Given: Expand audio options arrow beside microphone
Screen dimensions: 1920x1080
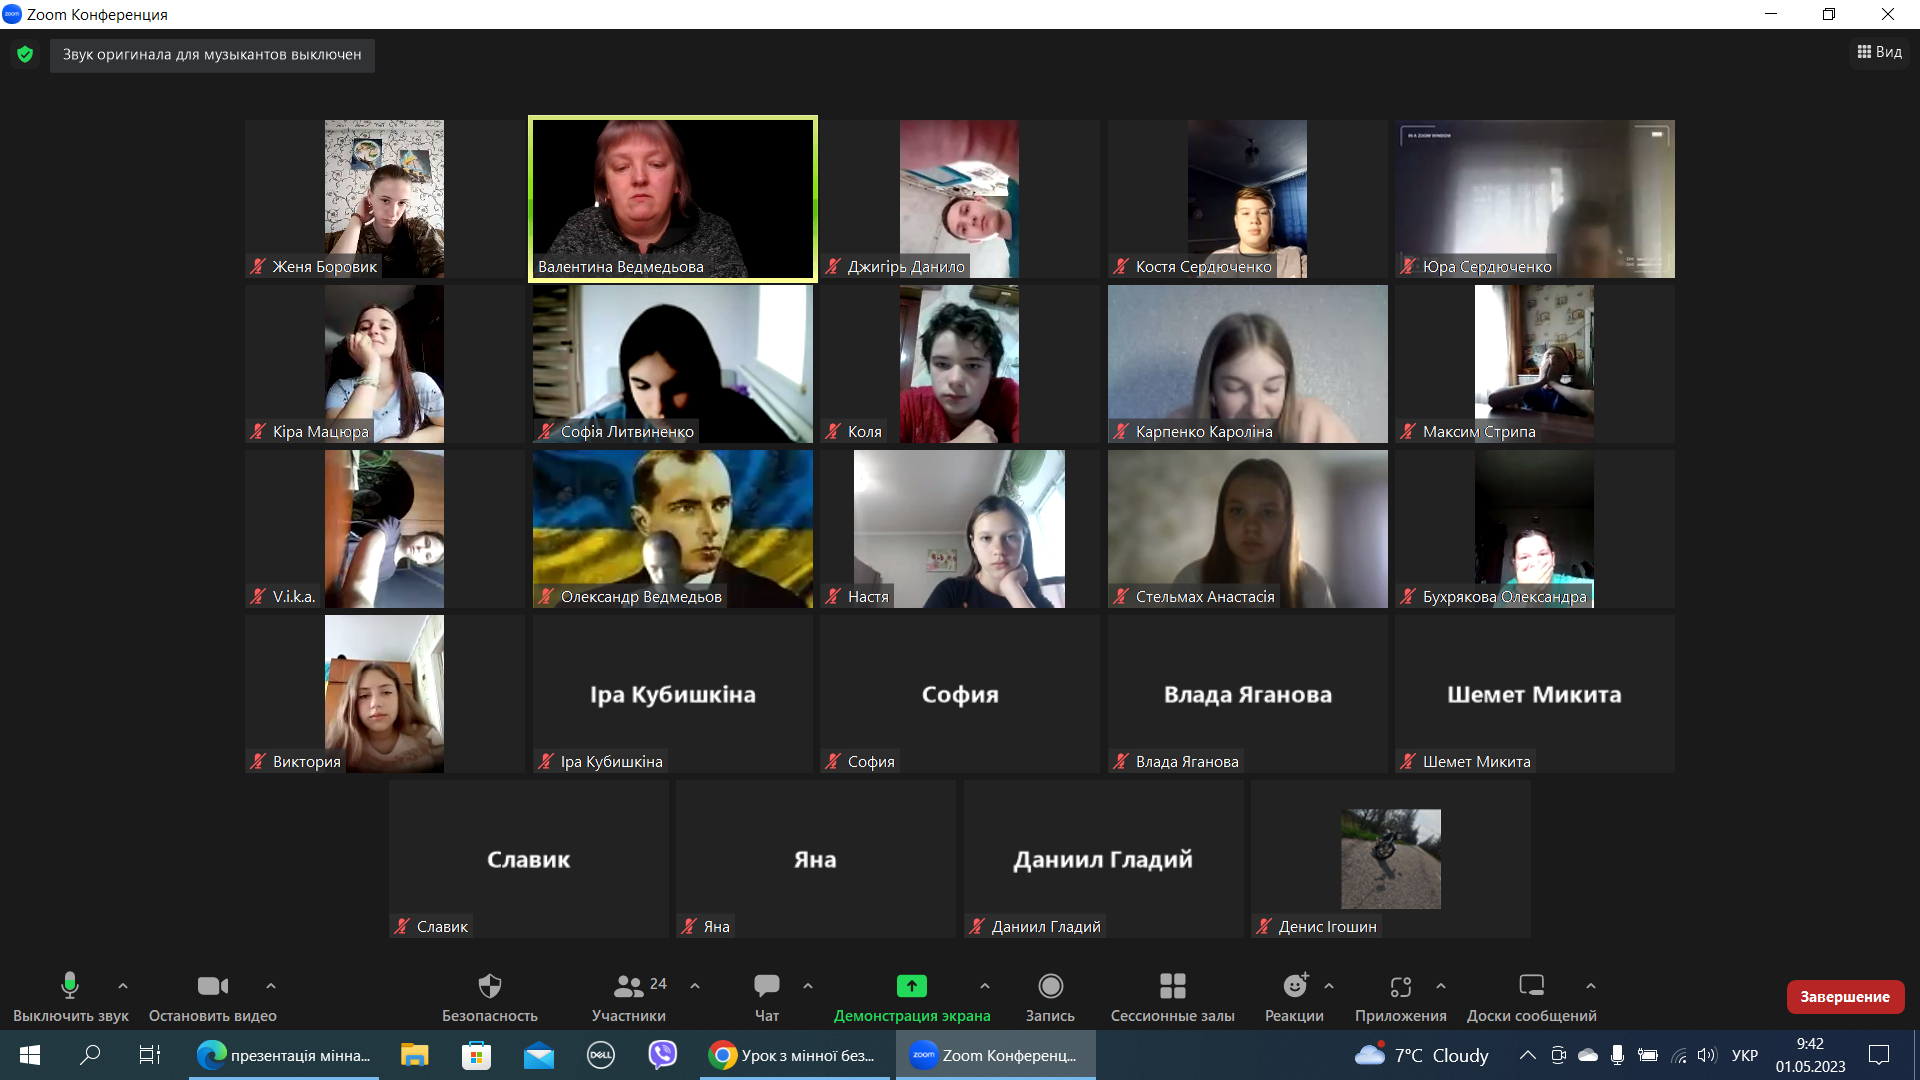Looking at the screenshot, I should pyautogui.click(x=123, y=986).
